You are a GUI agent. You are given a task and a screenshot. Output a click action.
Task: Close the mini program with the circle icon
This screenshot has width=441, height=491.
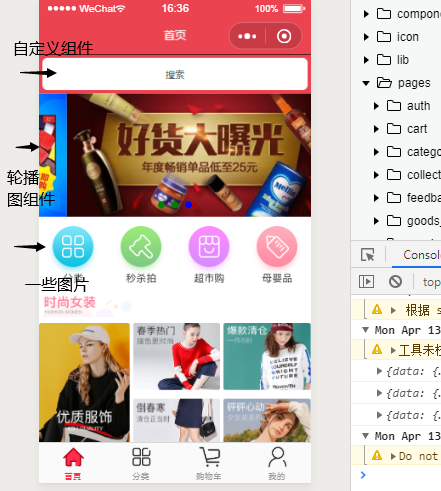284,36
